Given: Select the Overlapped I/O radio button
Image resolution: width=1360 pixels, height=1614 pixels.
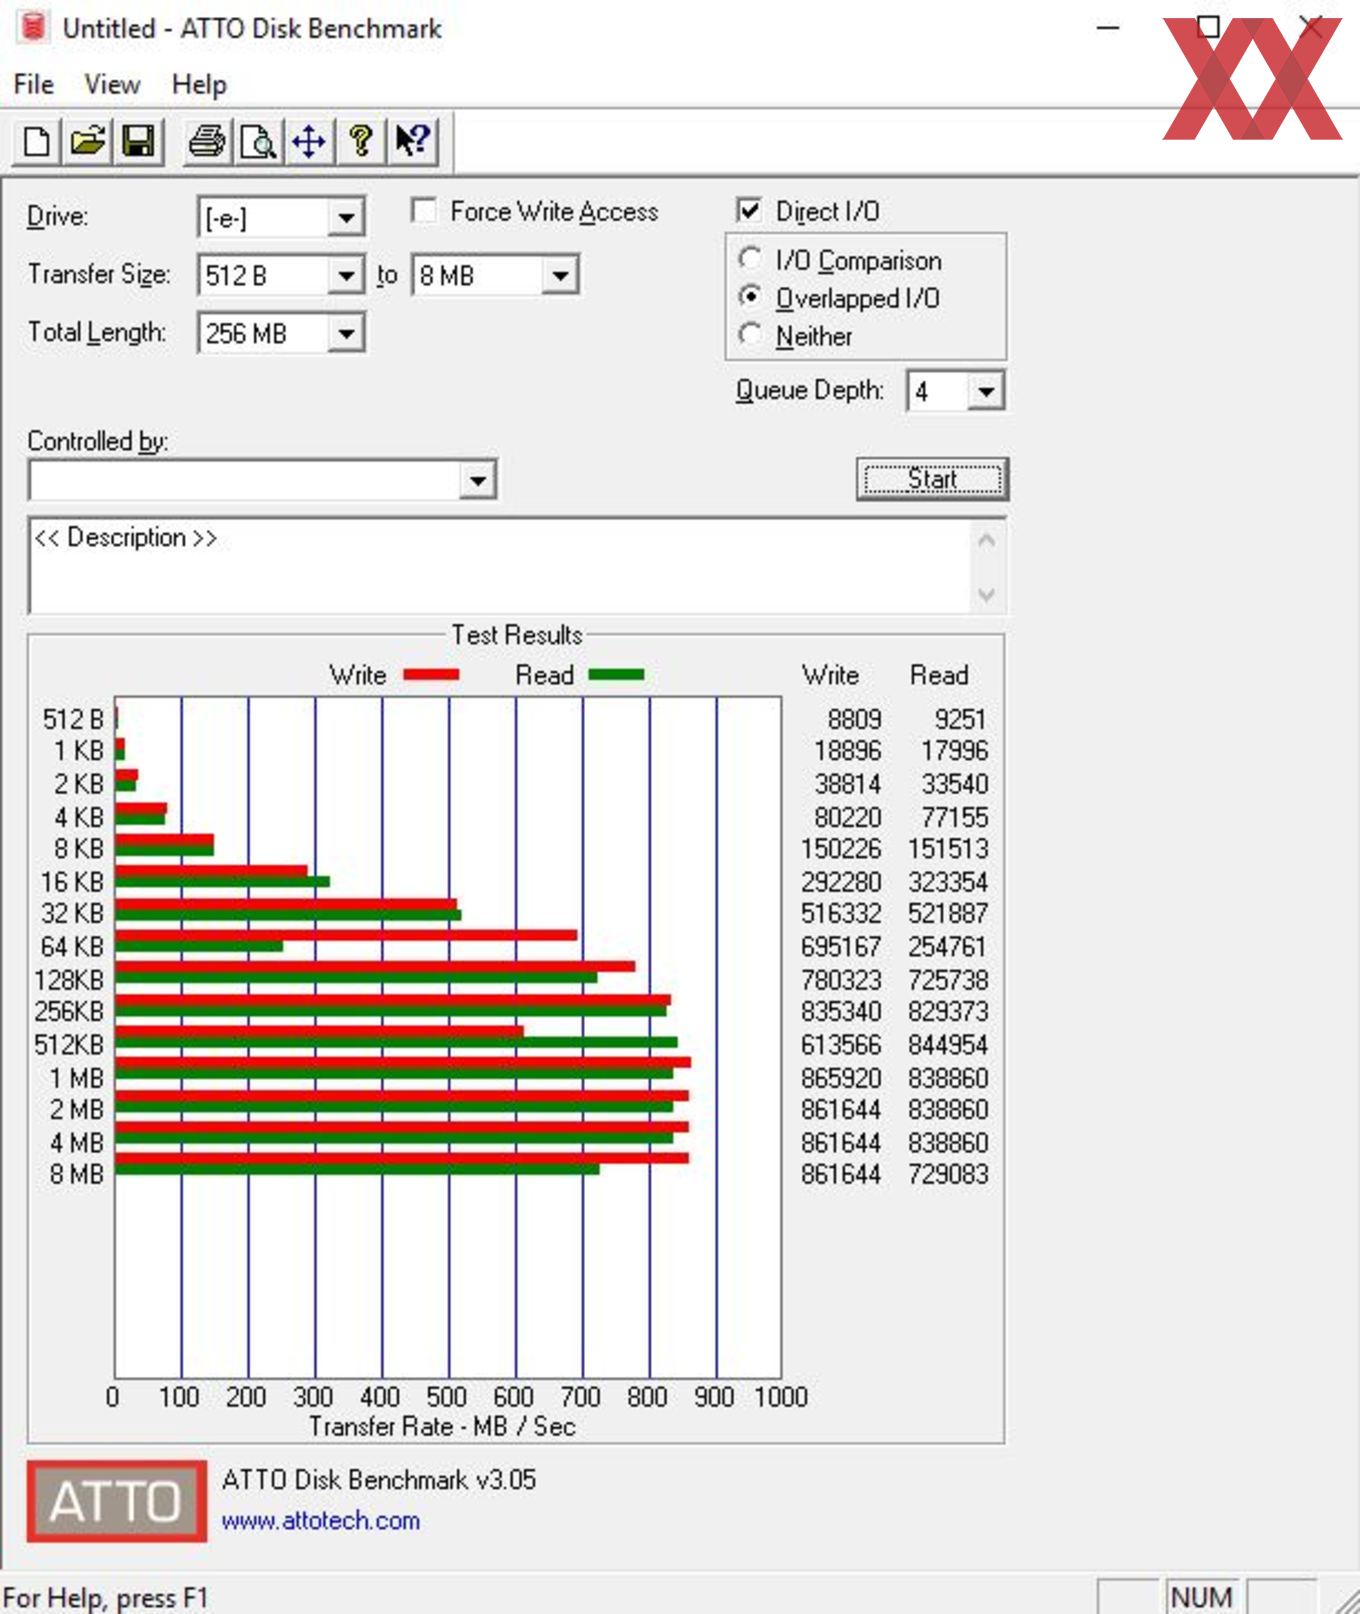Looking at the screenshot, I should pos(750,297).
